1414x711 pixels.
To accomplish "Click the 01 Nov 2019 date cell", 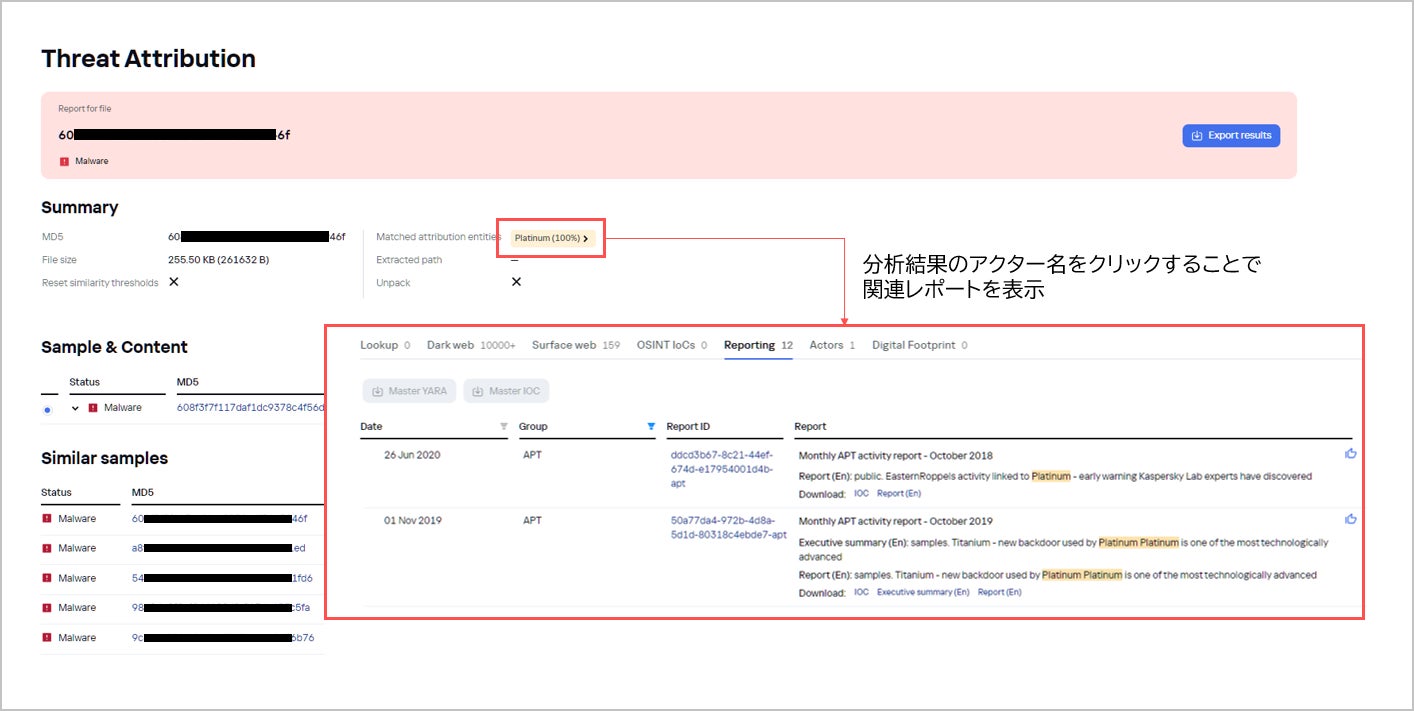I will 413,520.
